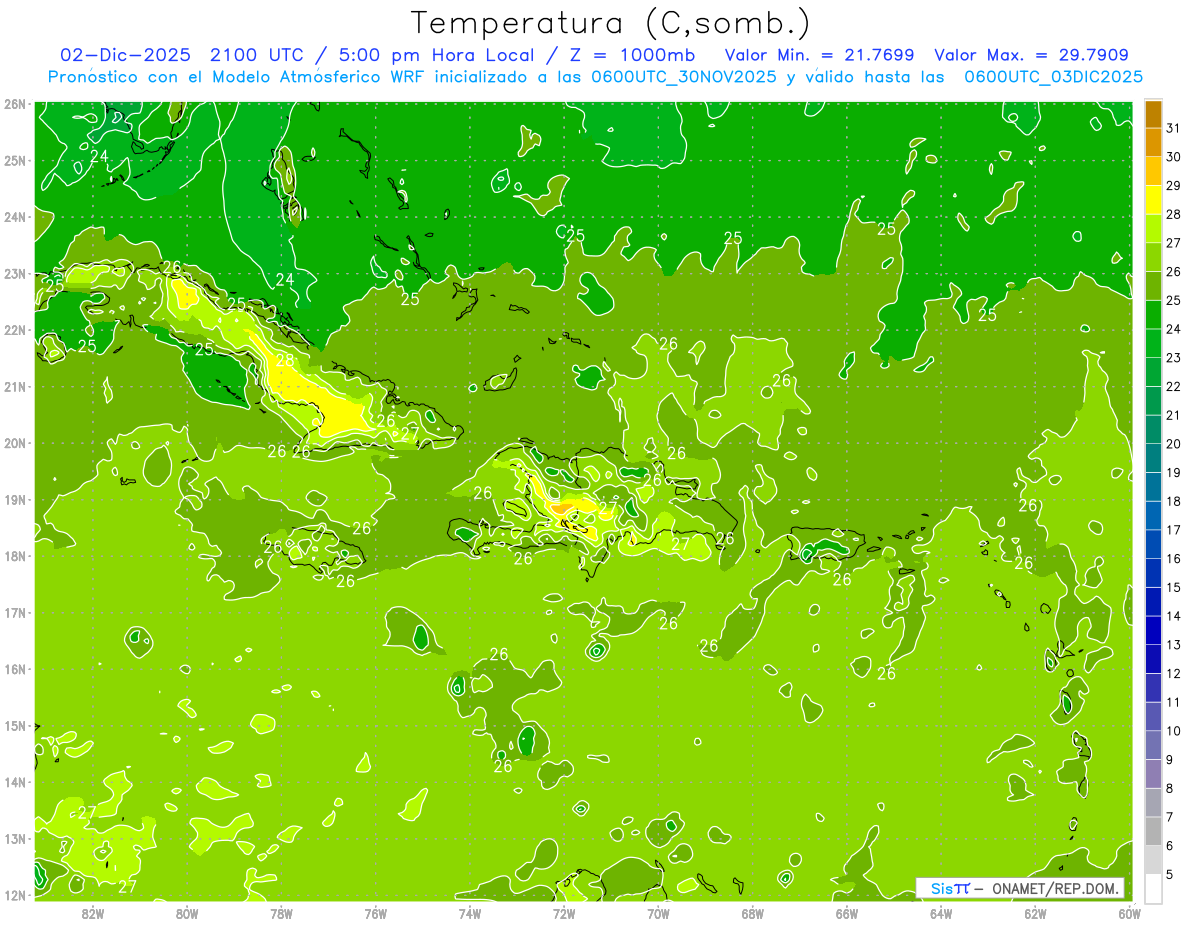Click the value '23' on the color scale
Image resolution: width=1200 pixels, height=927 pixels.
(x=1173, y=357)
